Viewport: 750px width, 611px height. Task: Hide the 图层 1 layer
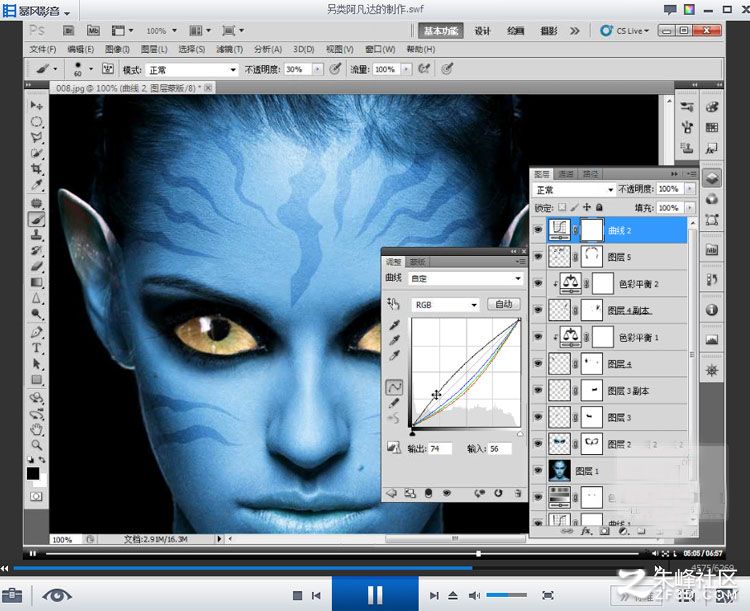click(538, 471)
